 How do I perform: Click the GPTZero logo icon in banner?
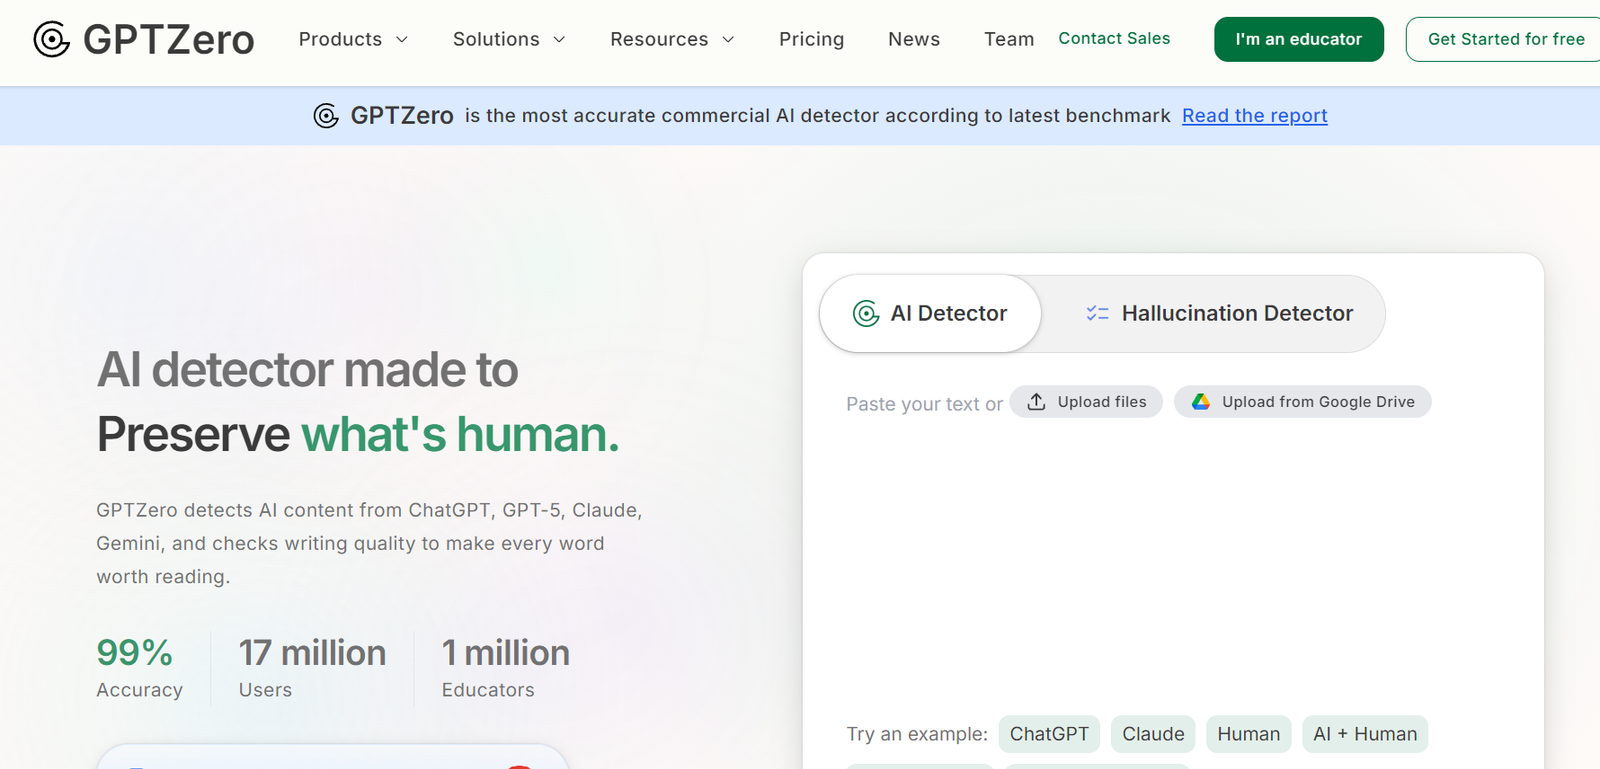coord(326,116)
